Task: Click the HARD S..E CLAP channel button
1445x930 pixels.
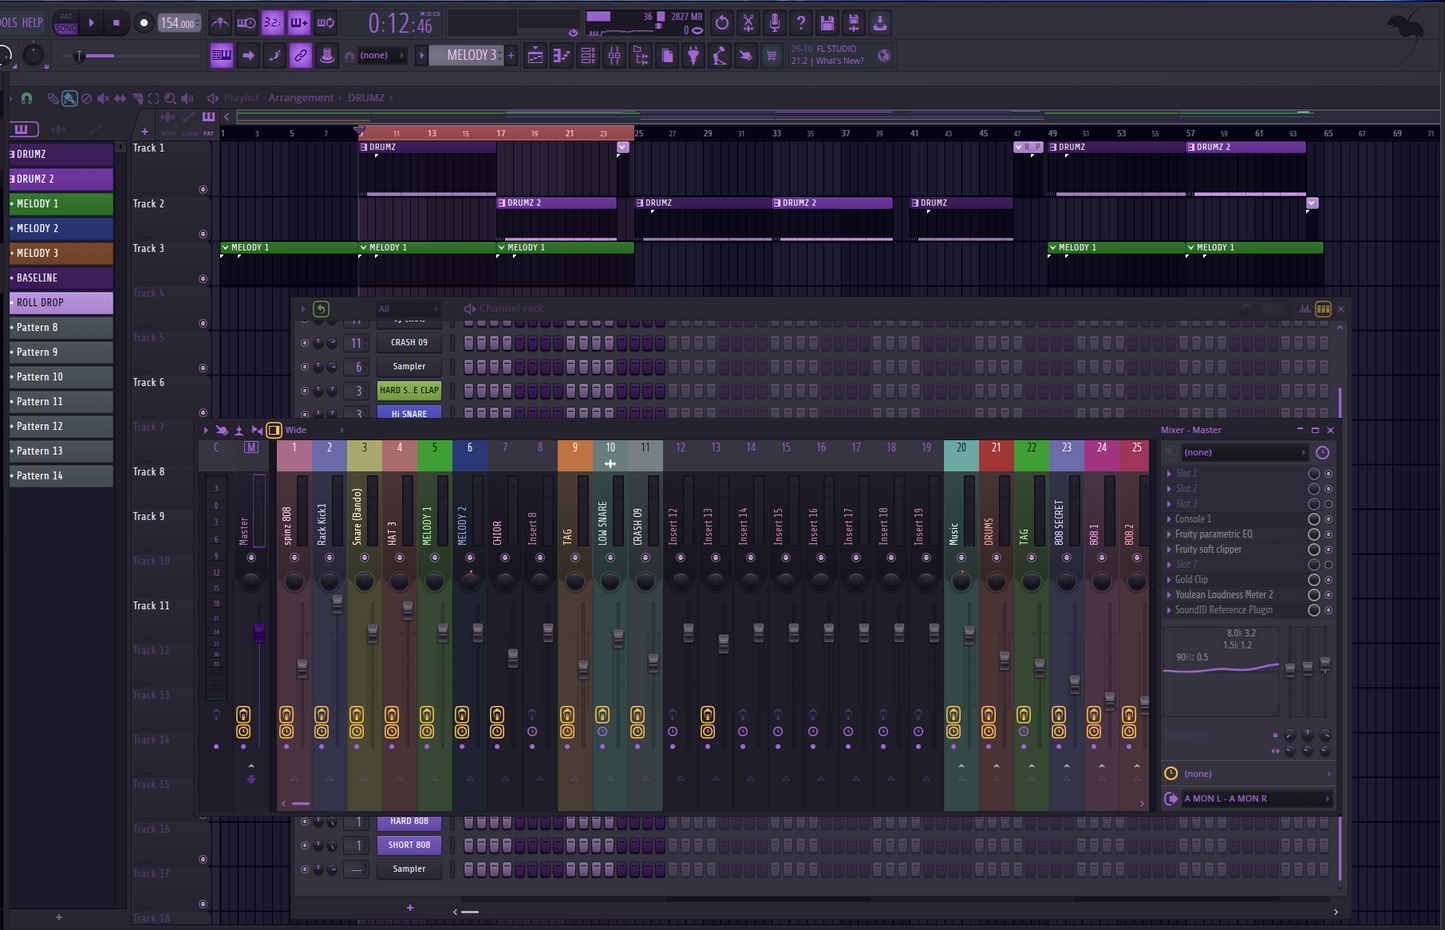Action: 409,390
